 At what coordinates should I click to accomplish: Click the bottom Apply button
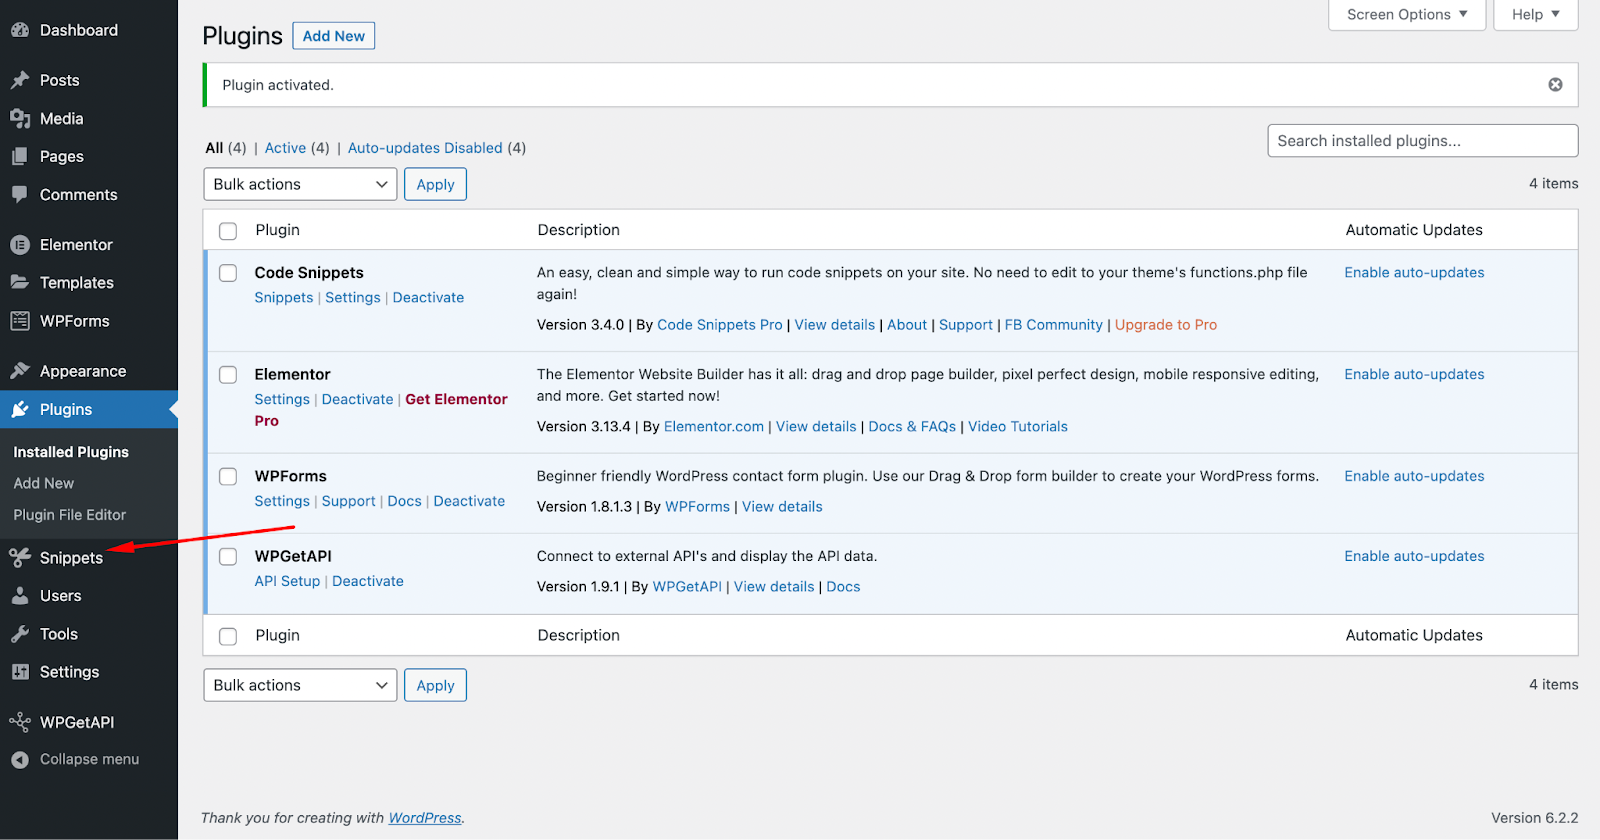[x=435, y=685]
